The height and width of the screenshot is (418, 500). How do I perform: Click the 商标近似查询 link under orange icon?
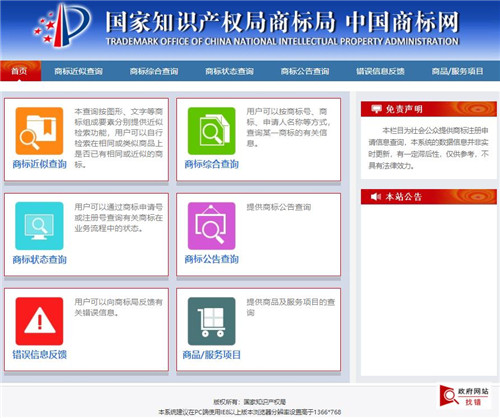click(39, 164)
